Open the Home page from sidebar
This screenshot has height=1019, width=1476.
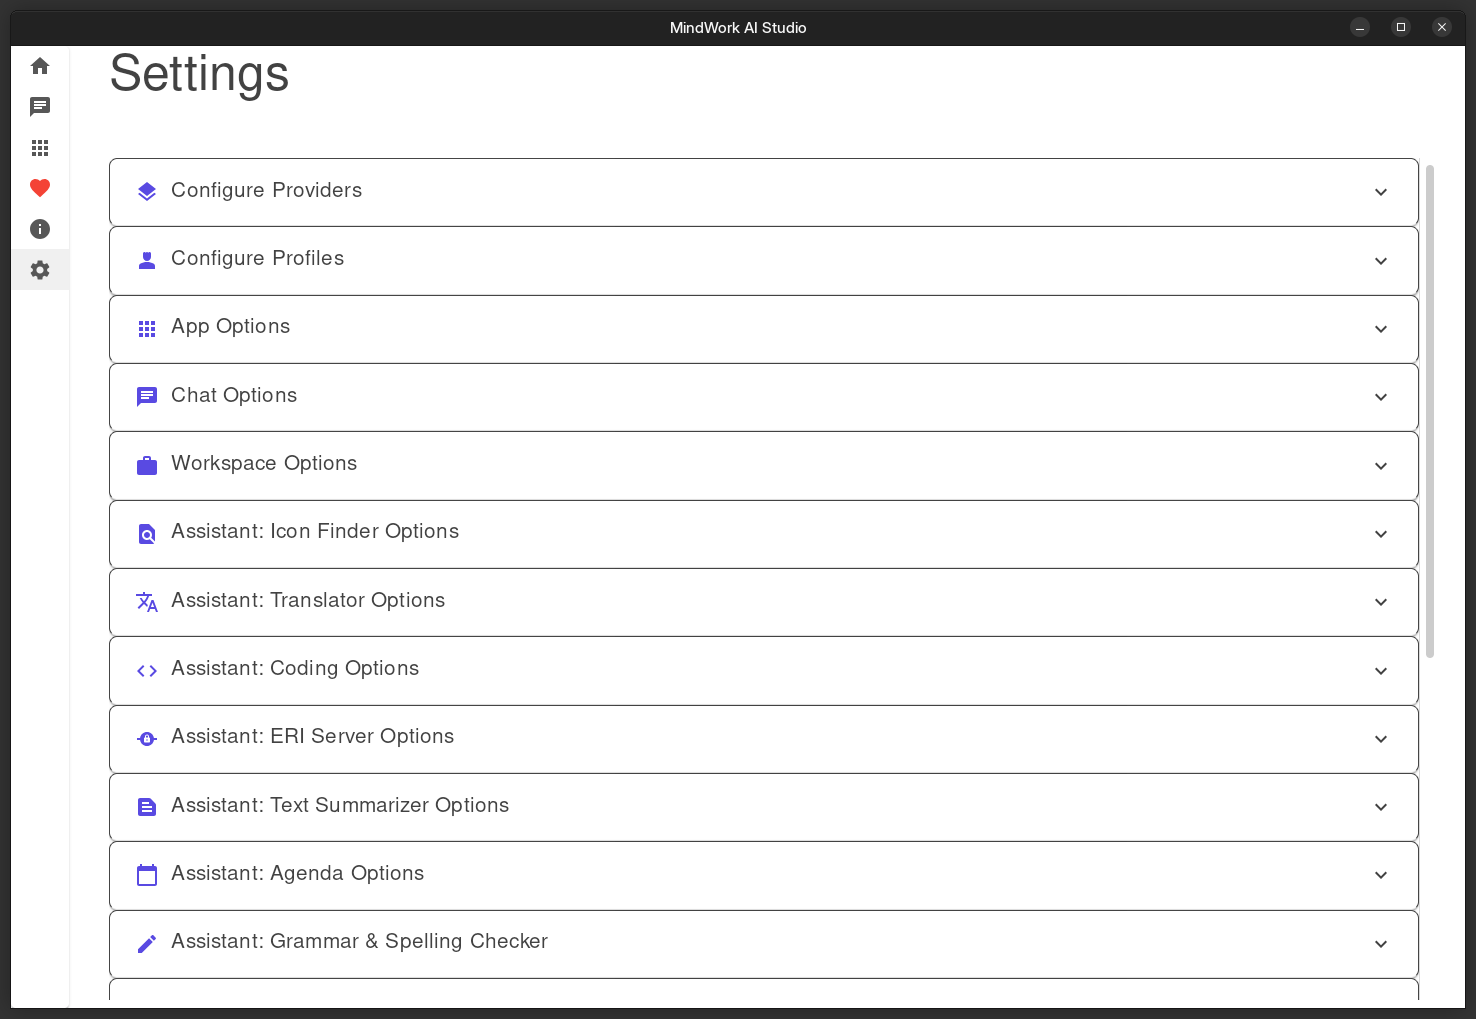(x=40, y=66)
